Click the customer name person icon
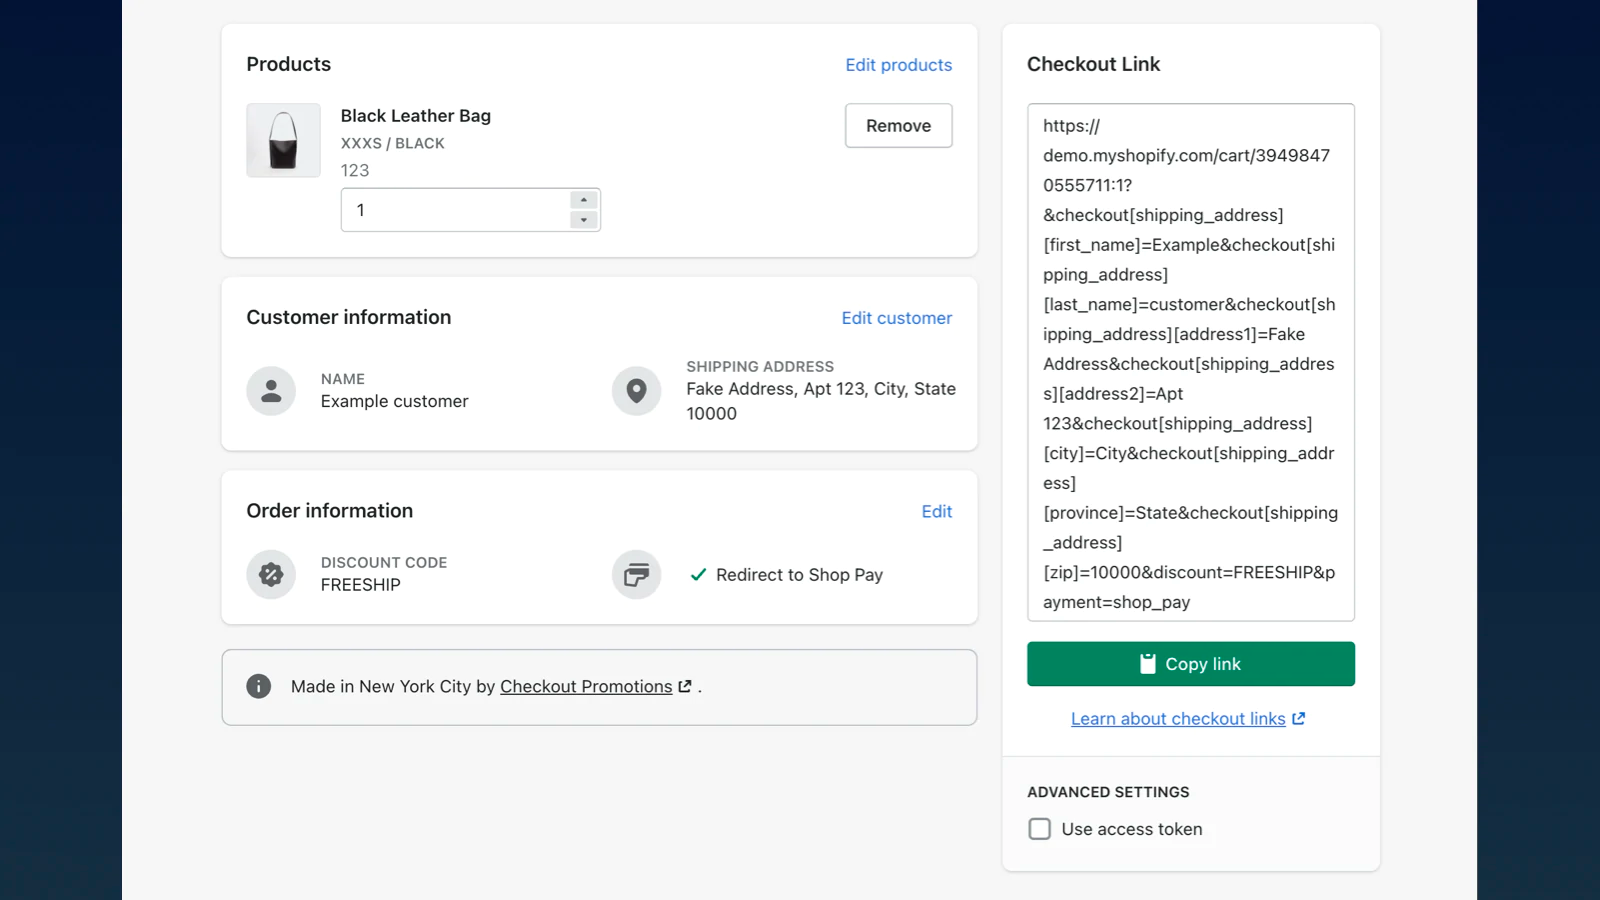 (x=271, y=391)
